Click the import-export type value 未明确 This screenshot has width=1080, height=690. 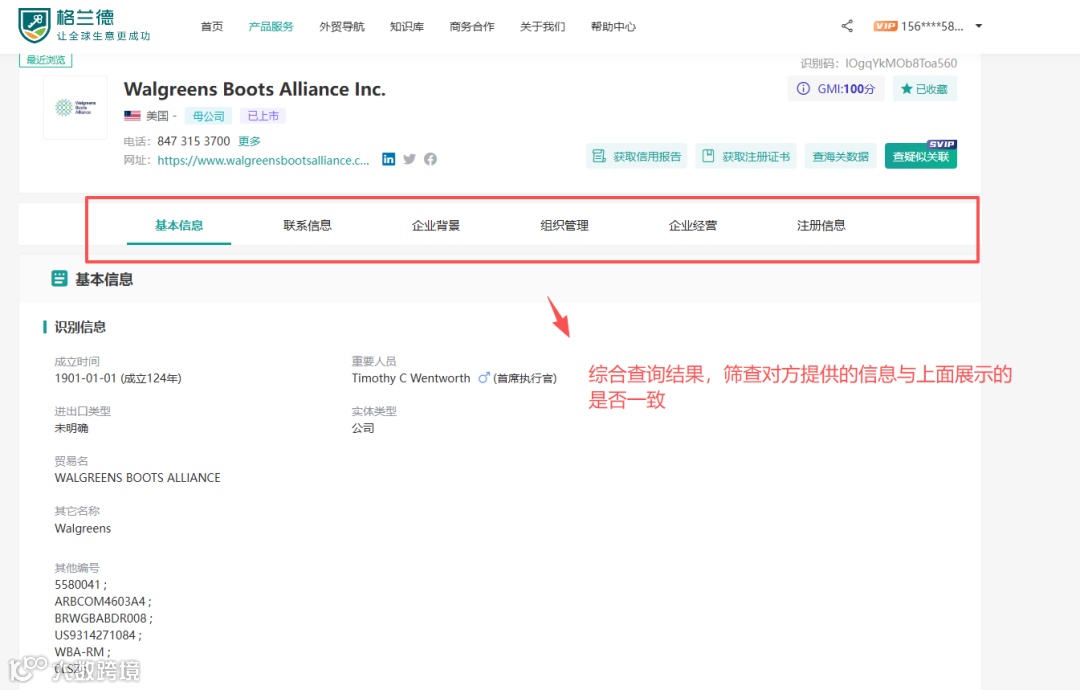[72, 428]
